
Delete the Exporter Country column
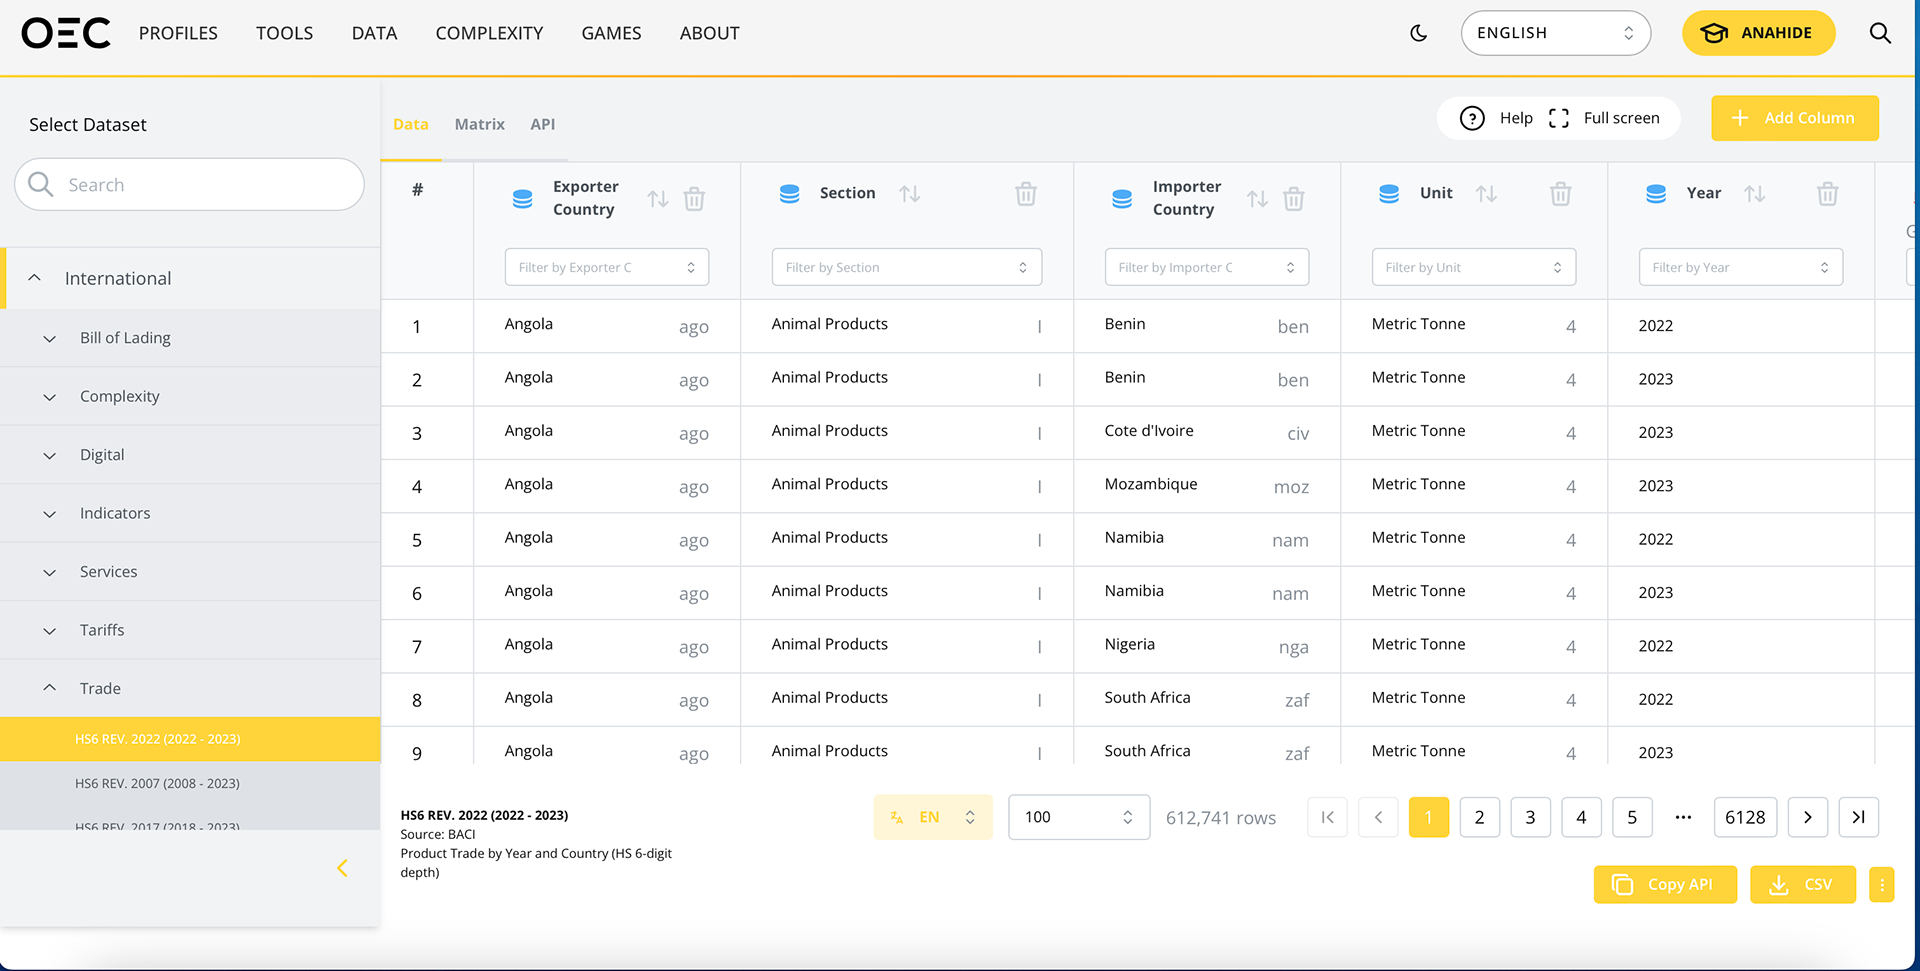click(x=694, y=199)
